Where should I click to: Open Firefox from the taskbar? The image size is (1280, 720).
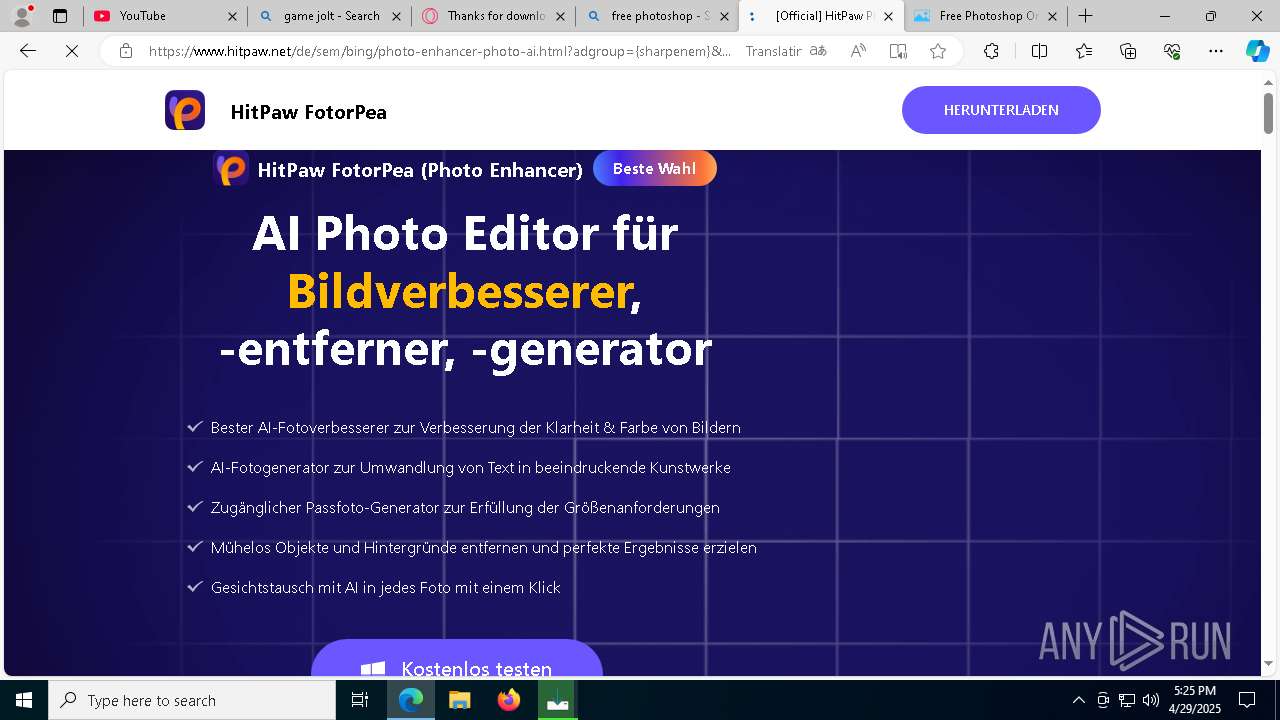tap(508, 700)
